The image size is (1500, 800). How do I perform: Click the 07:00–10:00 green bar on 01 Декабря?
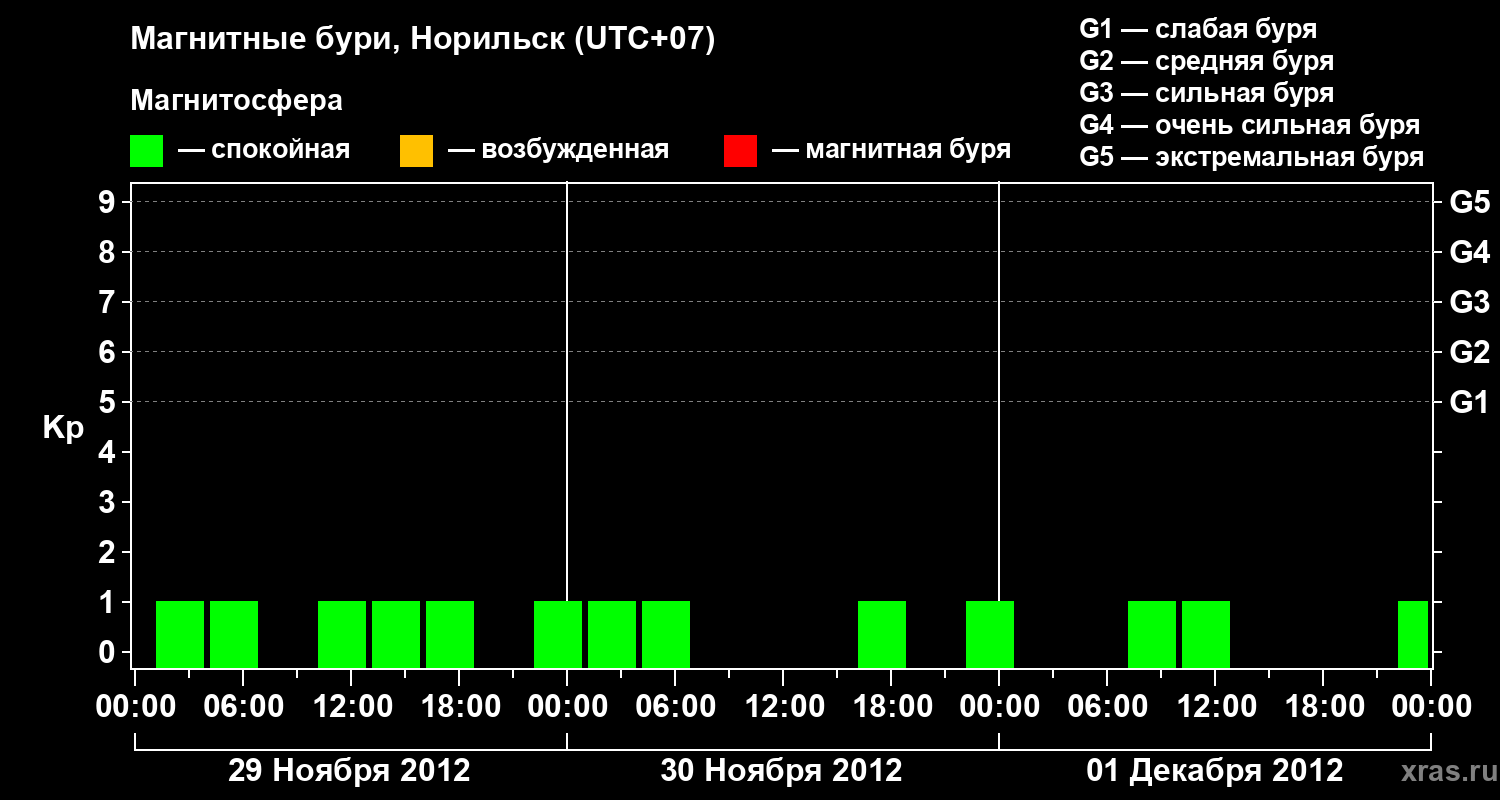click(1152, 634)
